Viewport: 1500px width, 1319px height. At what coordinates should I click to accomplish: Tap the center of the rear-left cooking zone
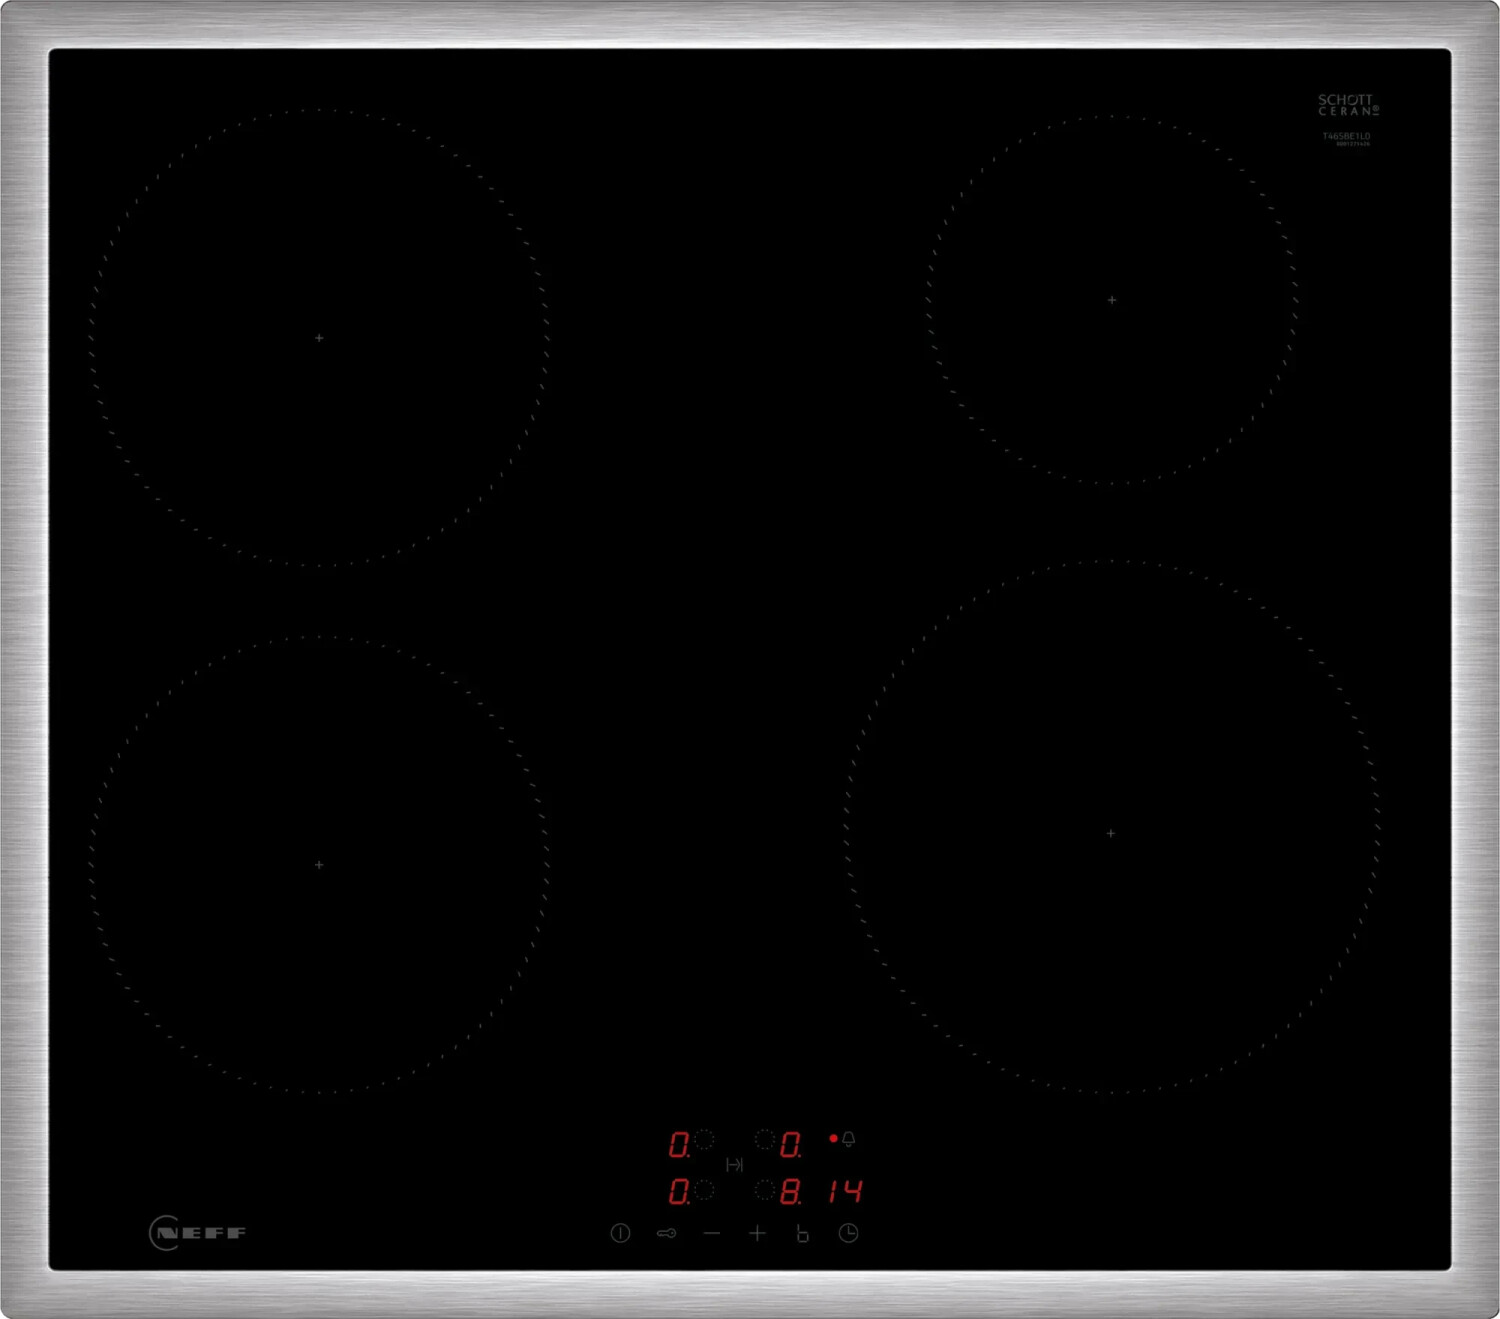319,338
